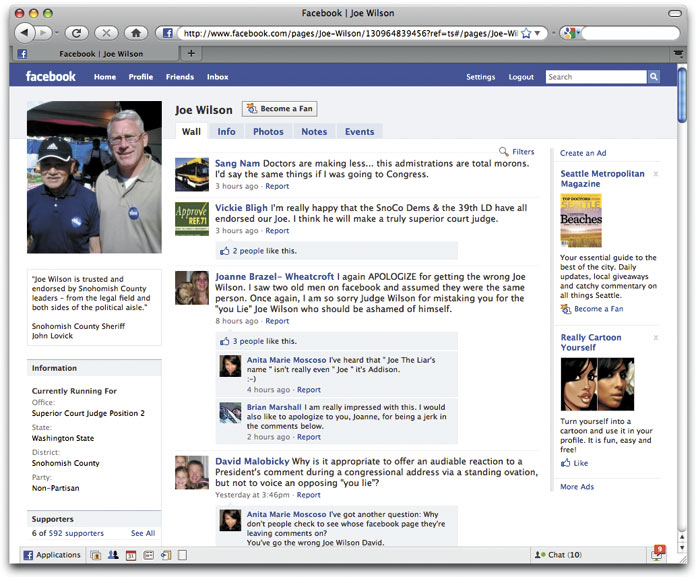Click Create an Ad link
The image size is (700, 577).
pyautogui.click(x=583, y=153)
